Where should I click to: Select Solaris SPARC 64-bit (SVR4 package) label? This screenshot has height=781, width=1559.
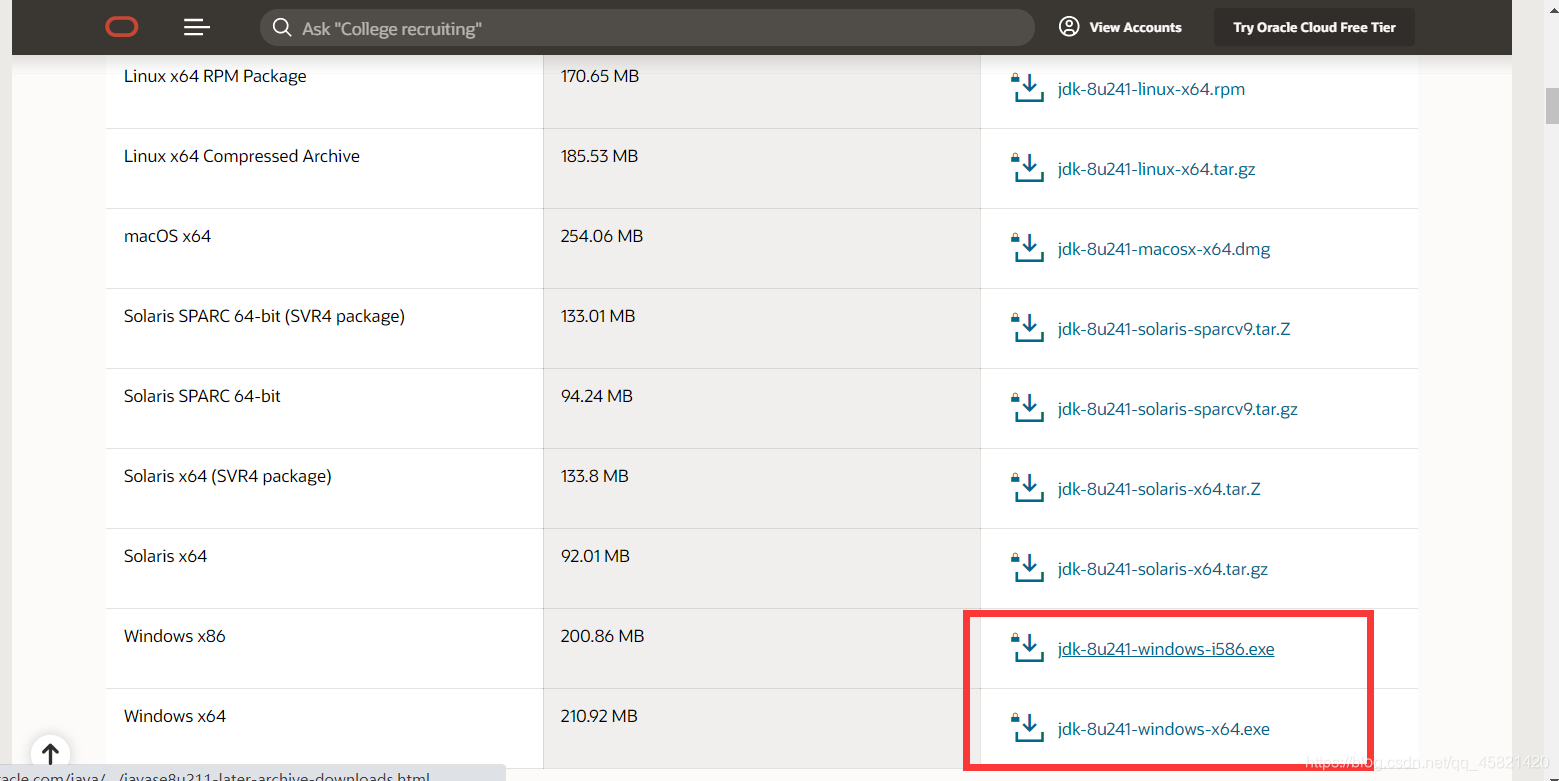264,316
